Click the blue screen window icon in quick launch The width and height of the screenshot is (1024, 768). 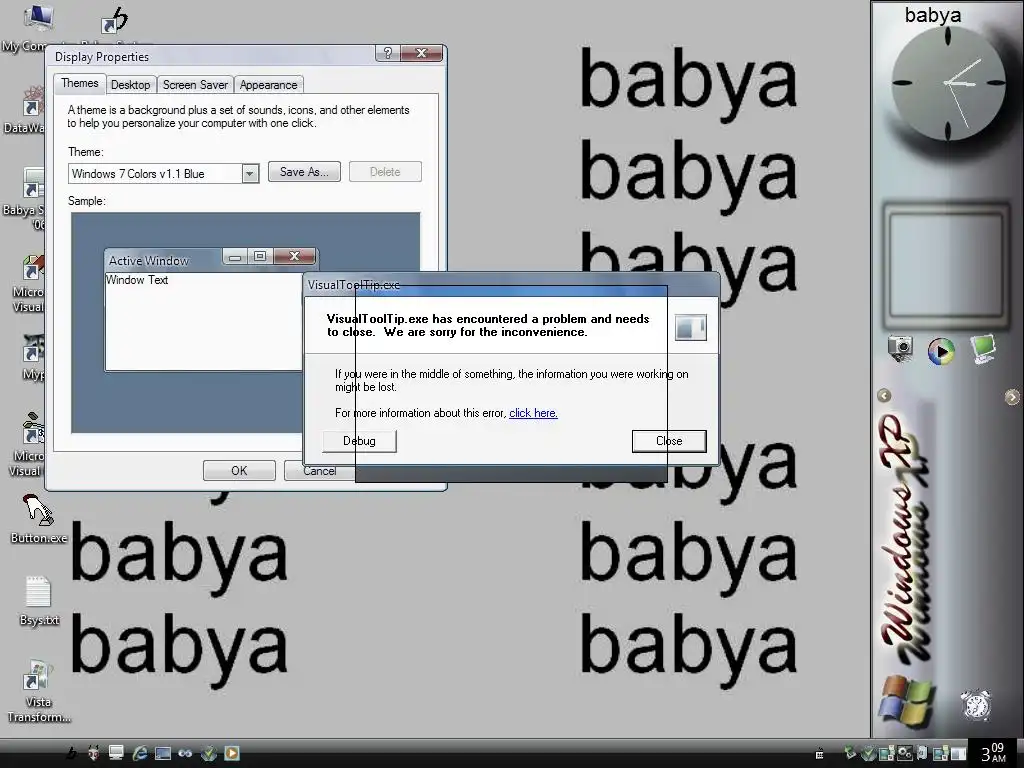(163, 754)
